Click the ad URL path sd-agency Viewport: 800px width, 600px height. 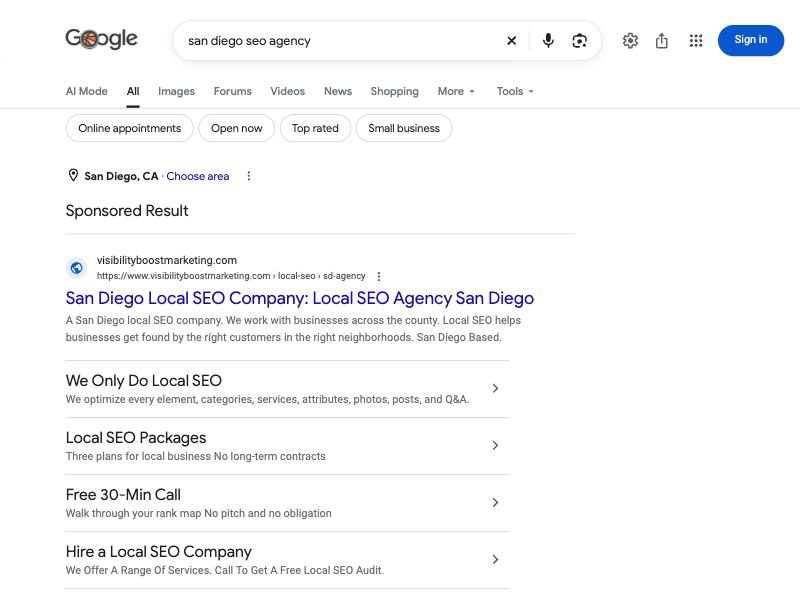pyautogui.click(x=344, y=276)
